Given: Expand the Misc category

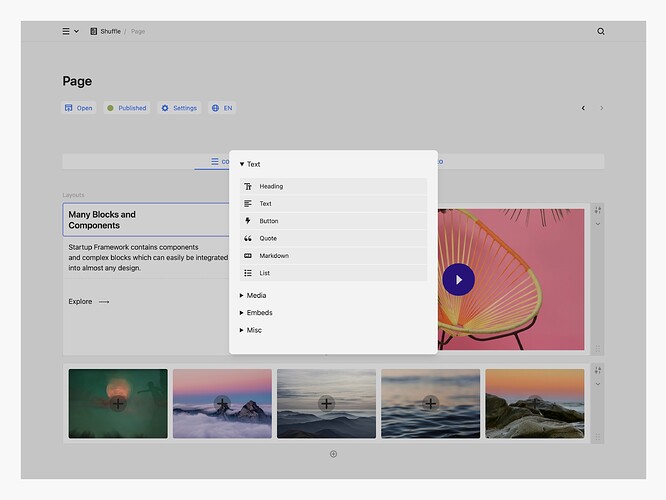Looking at the screenshot, I should (250, 330).
